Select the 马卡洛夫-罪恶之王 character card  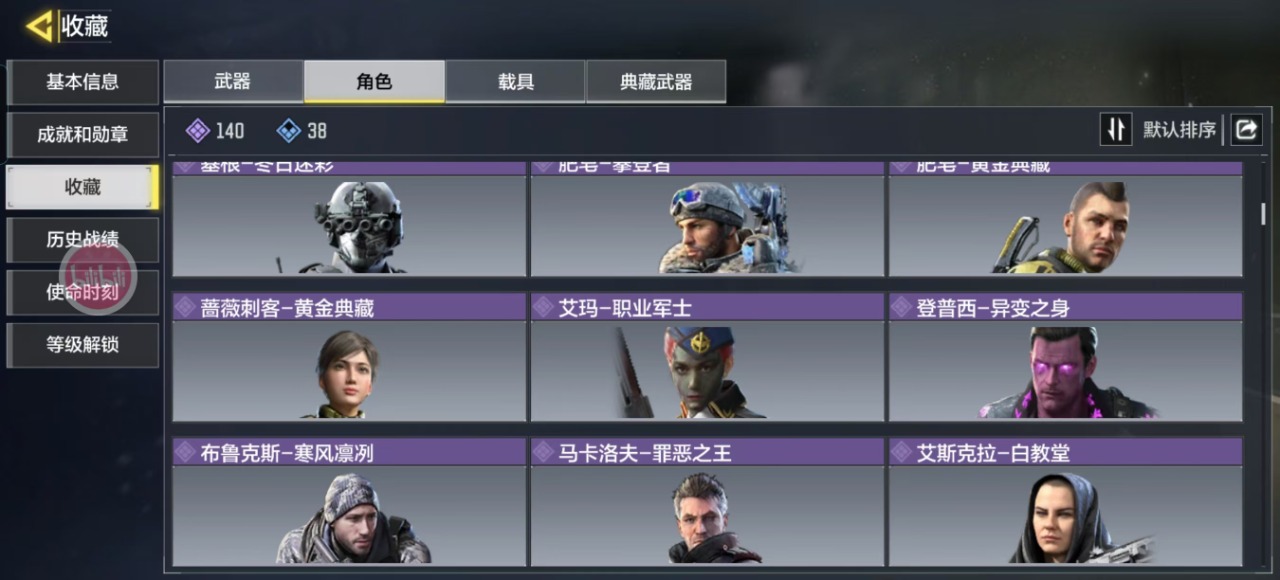(707, 502)
